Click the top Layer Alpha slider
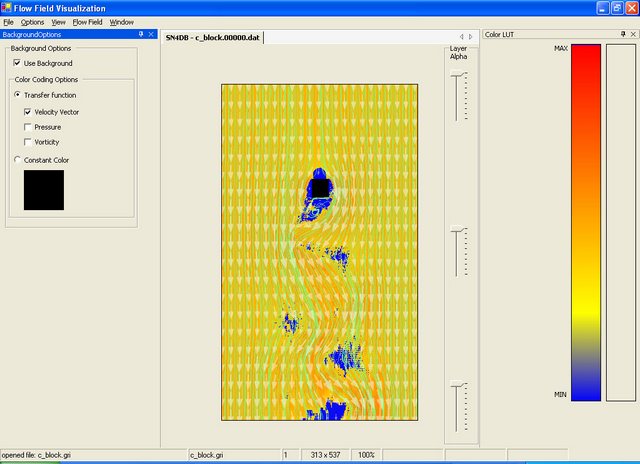This screenshot has width=640, height=464. pos(458,98)
